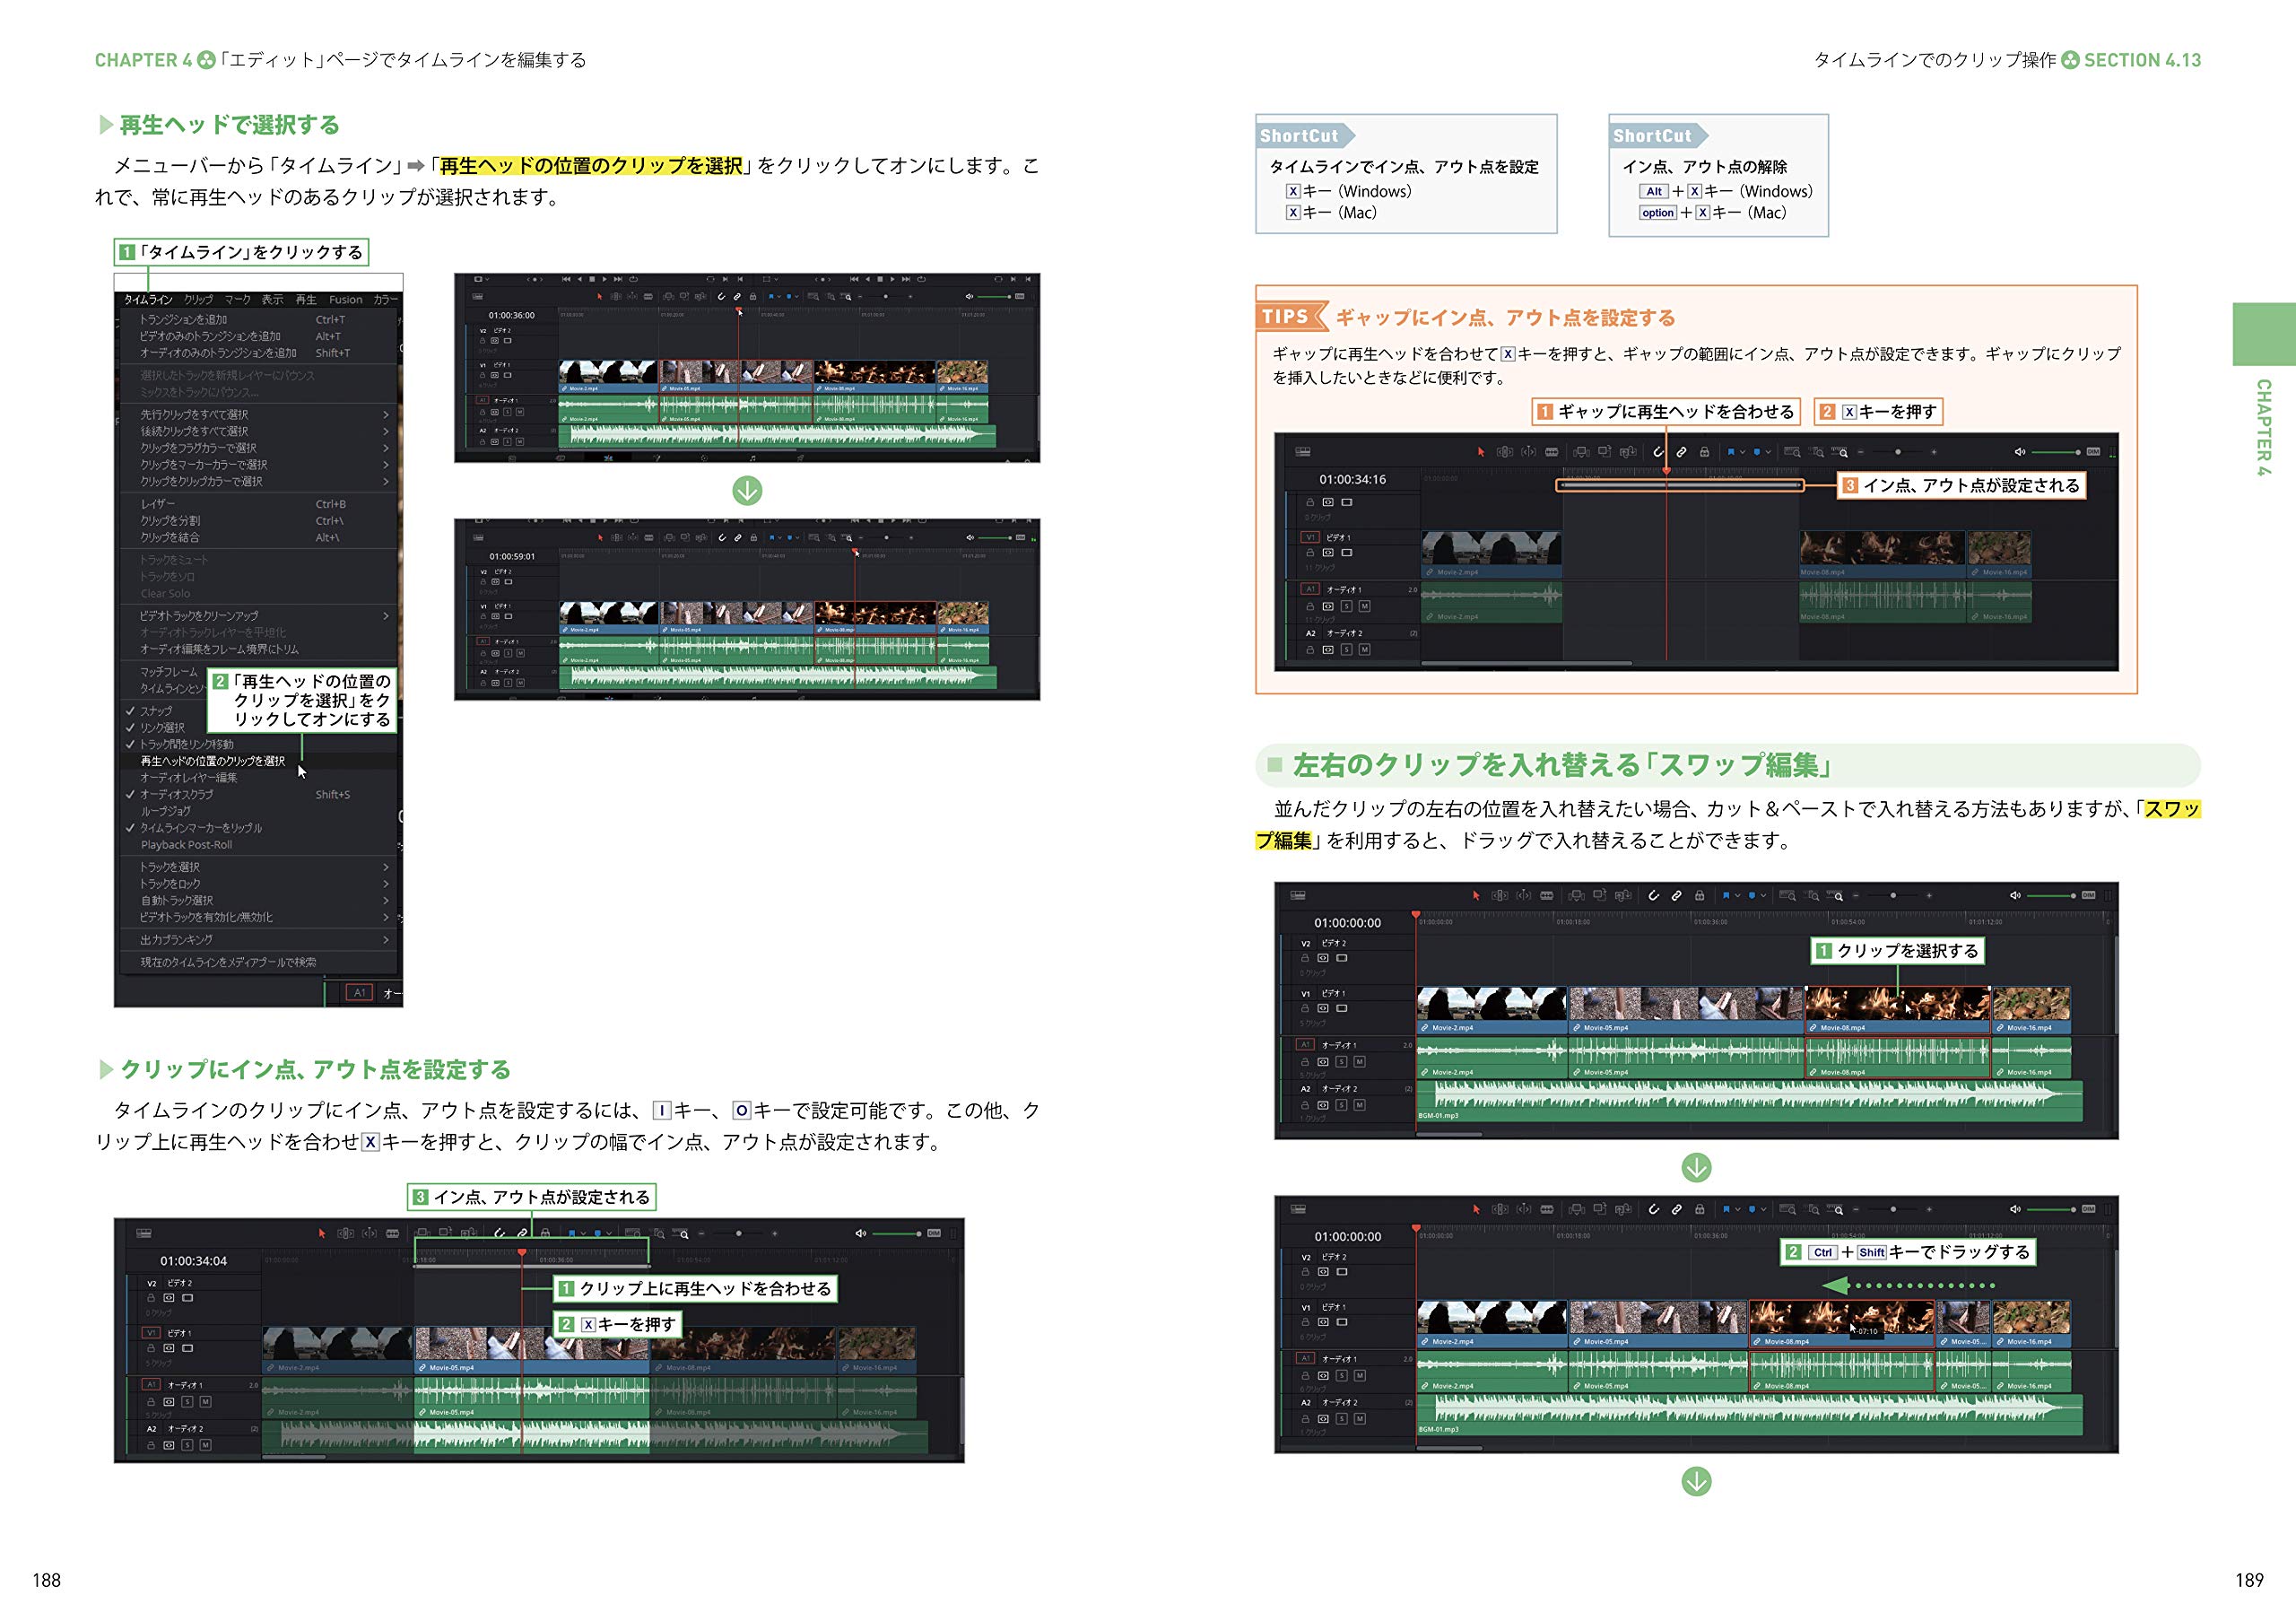This screenshot has height=1621, width=2296.
Task: Click zoom slider handle in 01:00:34:16 timeline toolbar
Action: click(x=1898, y=452)
